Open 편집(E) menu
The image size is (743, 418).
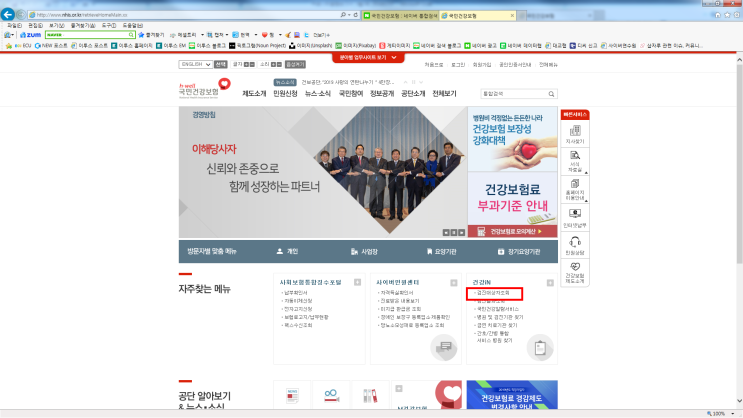coord(36,26)
